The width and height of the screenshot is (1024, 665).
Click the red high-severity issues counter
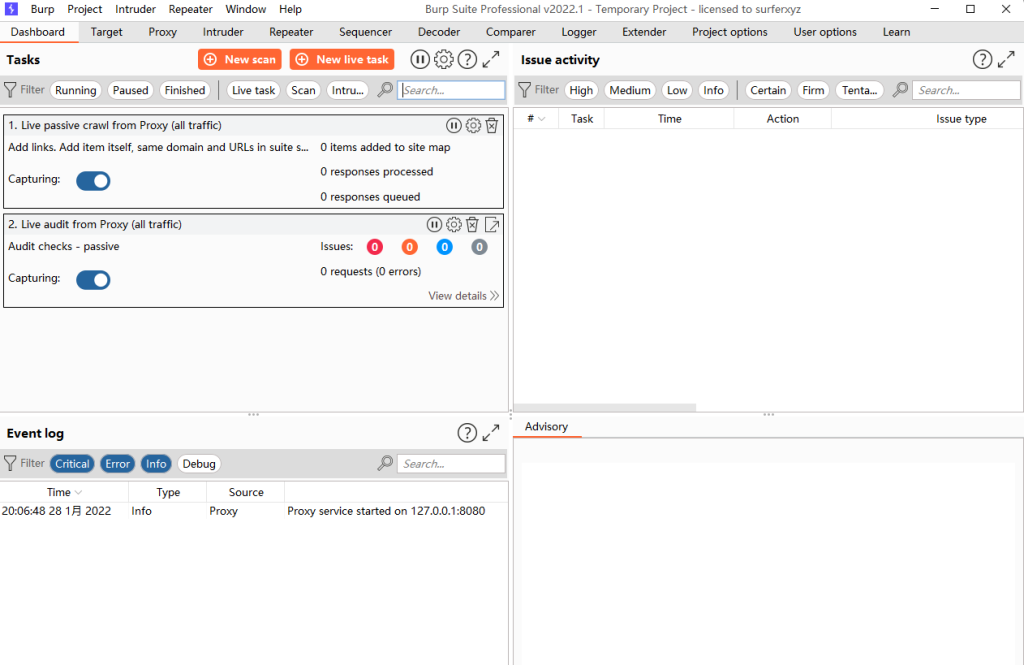click(x=375, y=247)
